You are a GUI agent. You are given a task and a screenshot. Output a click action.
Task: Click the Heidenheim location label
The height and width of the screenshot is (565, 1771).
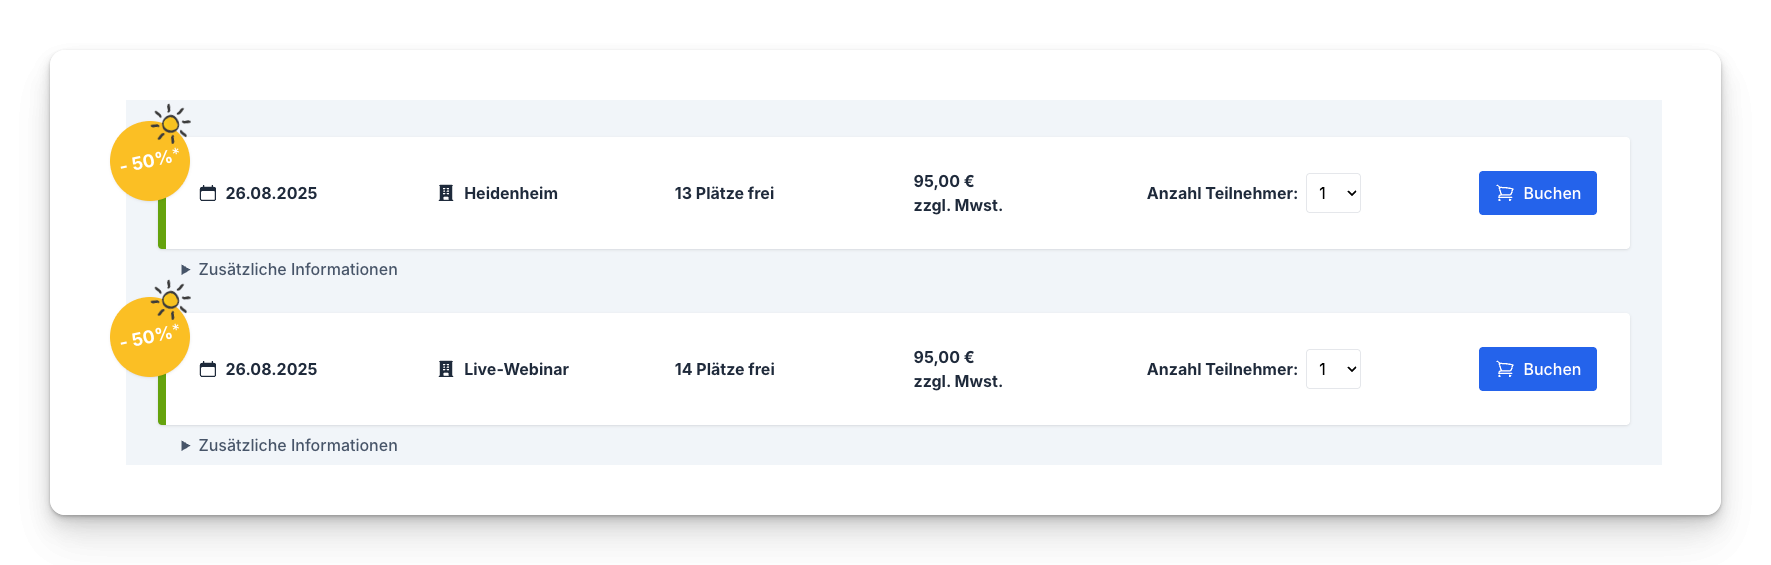pyautogui.click(x=511, y=193)
